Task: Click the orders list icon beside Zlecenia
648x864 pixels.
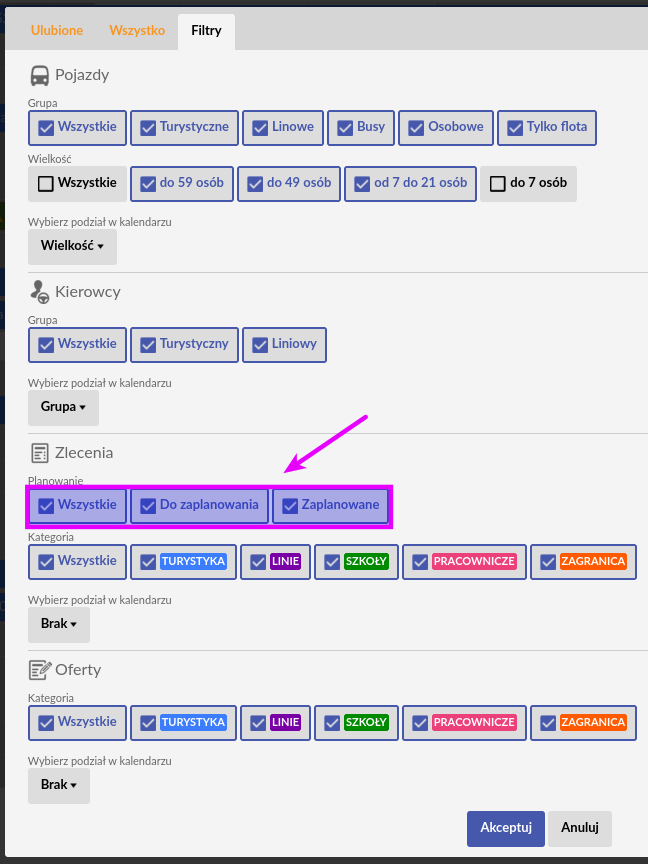Action: pos(40,453)
